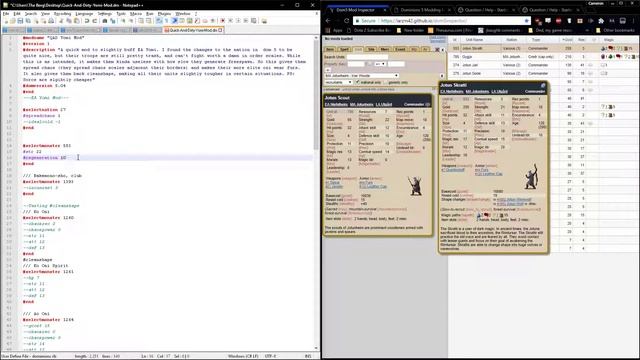Click the Find binoculars icon in Notepad++

[104, 20]
